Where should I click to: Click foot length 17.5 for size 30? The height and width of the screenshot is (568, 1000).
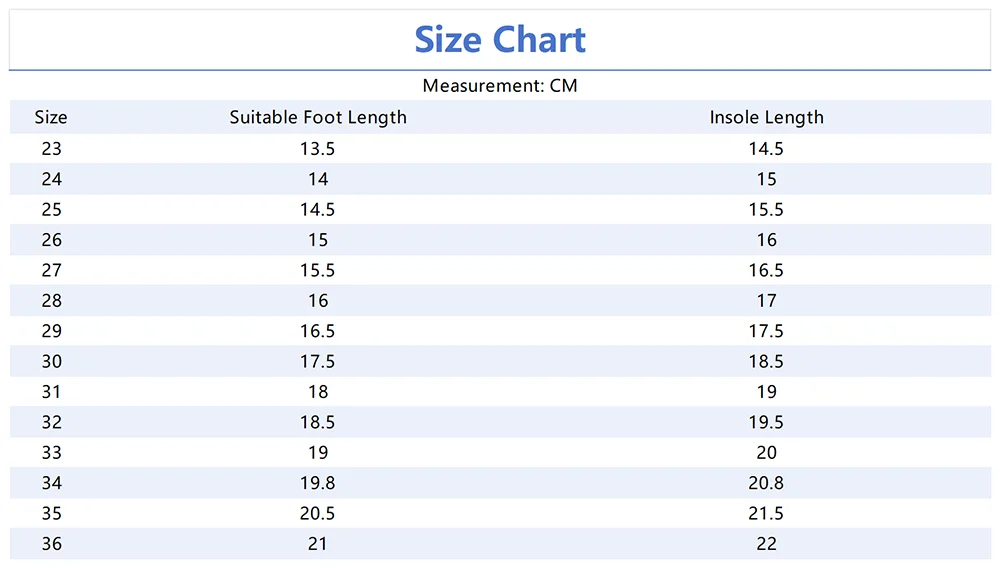(x=318, y=361)
